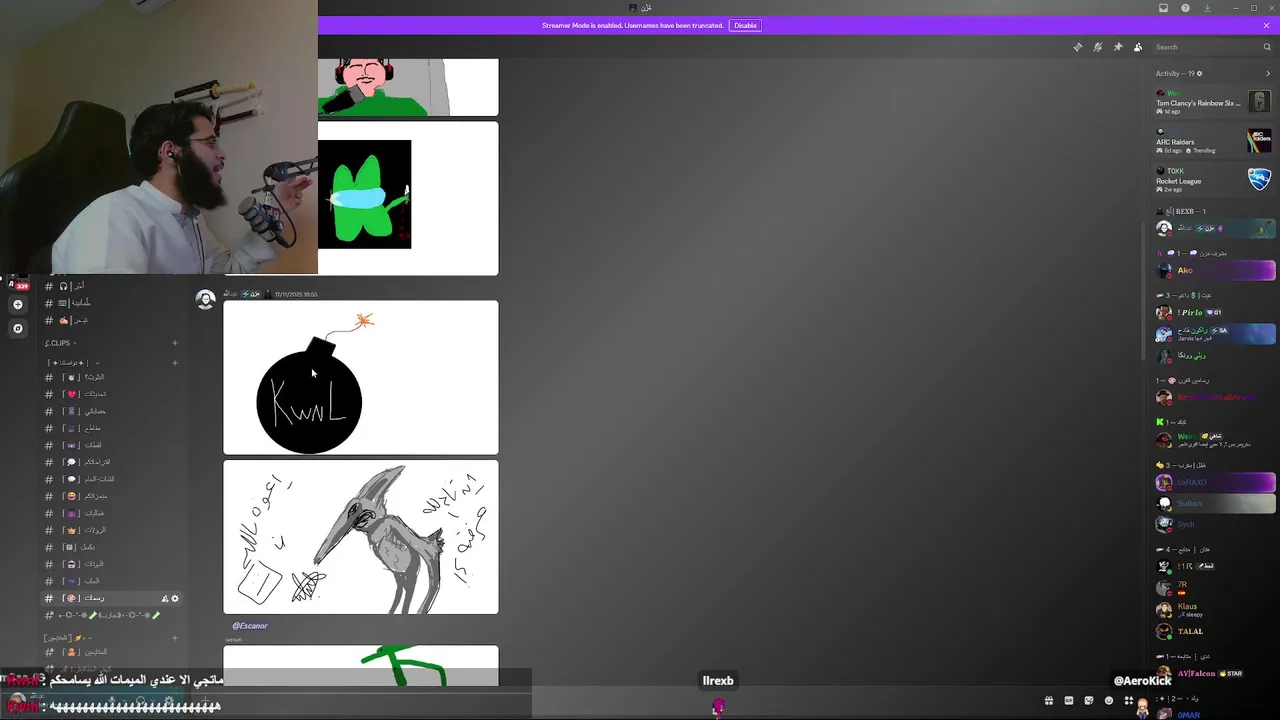Image resolution: width=1280 pixels, height=720 pixels.
Task: Select member TALAL in member list
Action: pos(1215,631)
